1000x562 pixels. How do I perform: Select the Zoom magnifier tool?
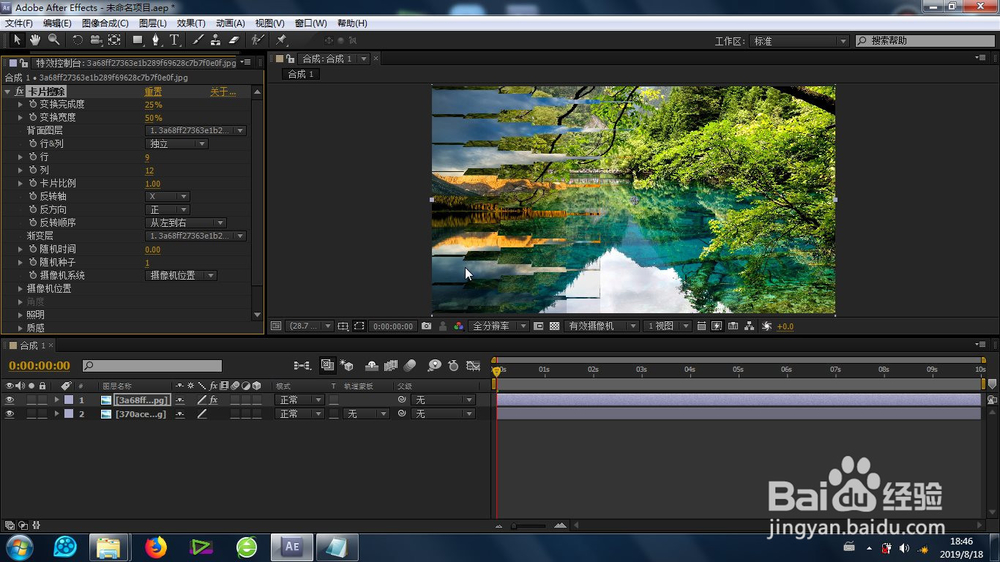click(x=54, y=40)
